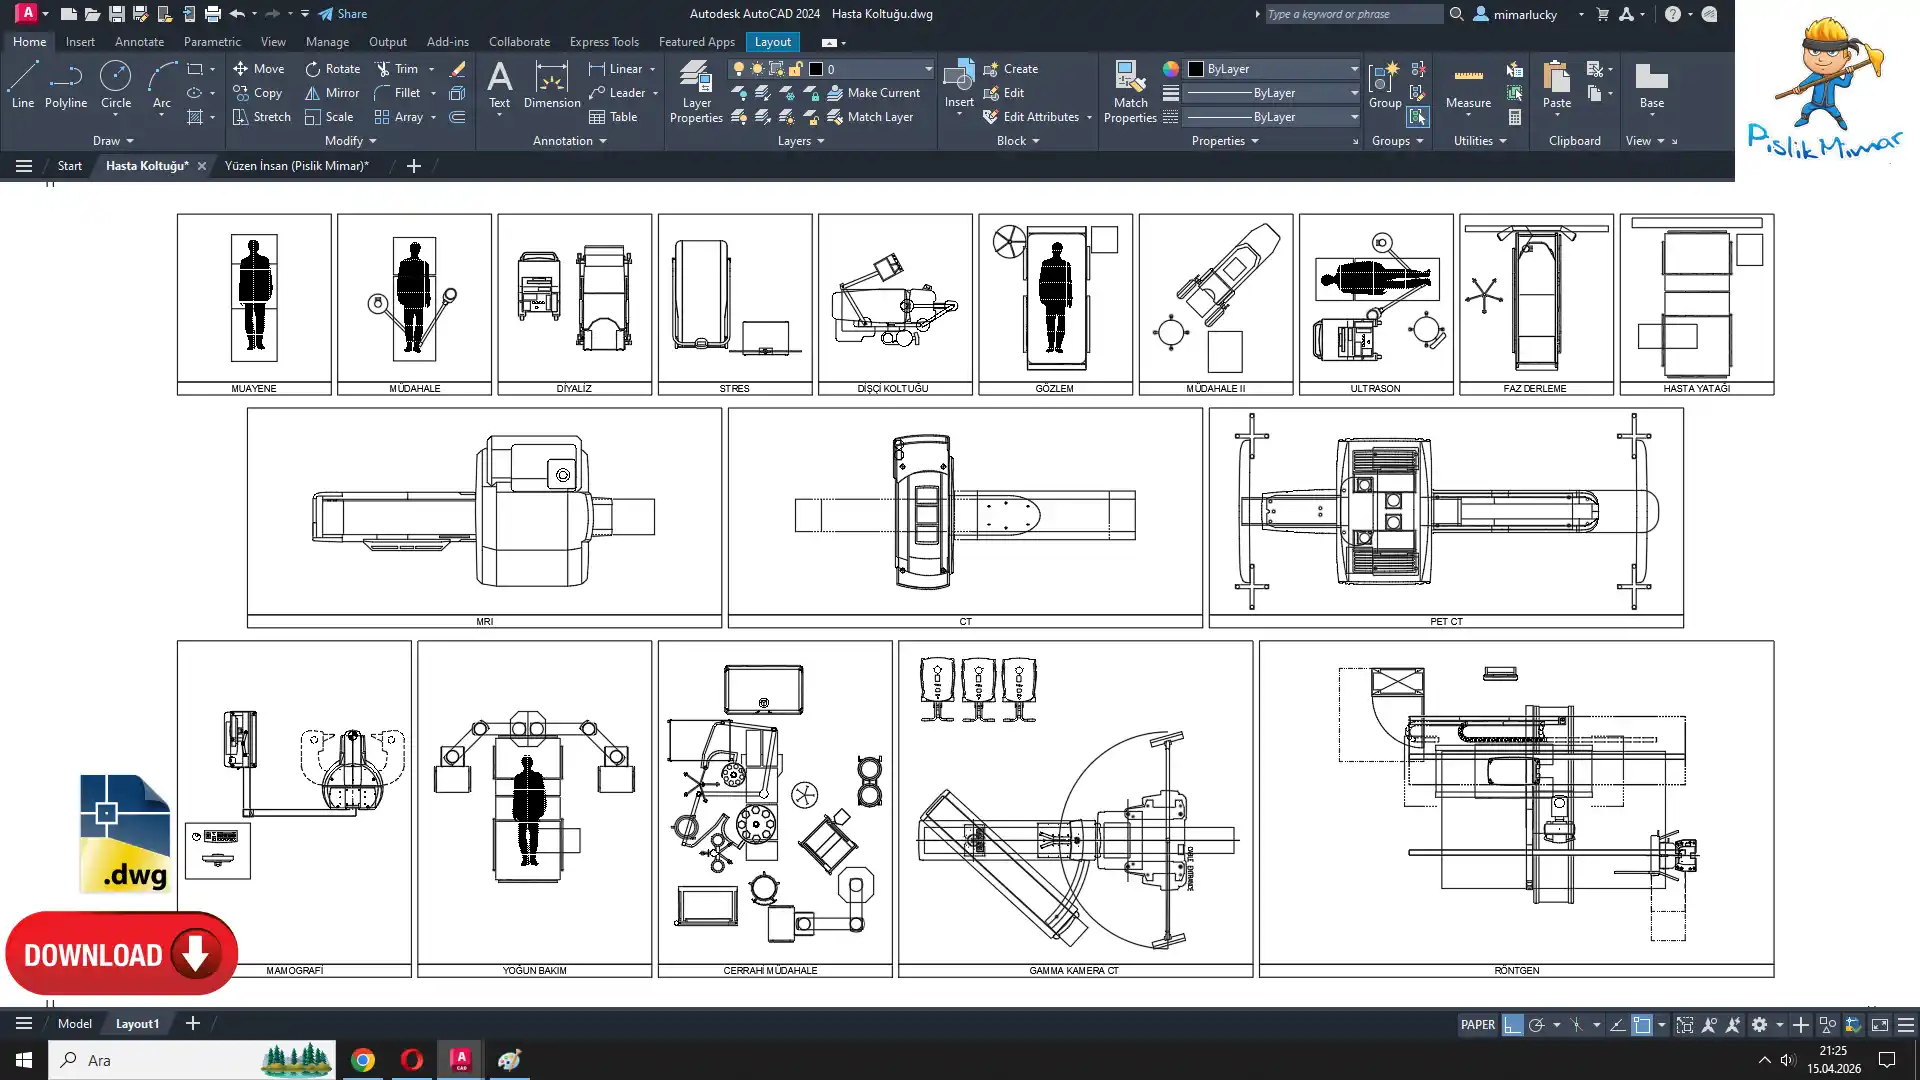Open the ByLayer color dropdown

click(1353, 69)
